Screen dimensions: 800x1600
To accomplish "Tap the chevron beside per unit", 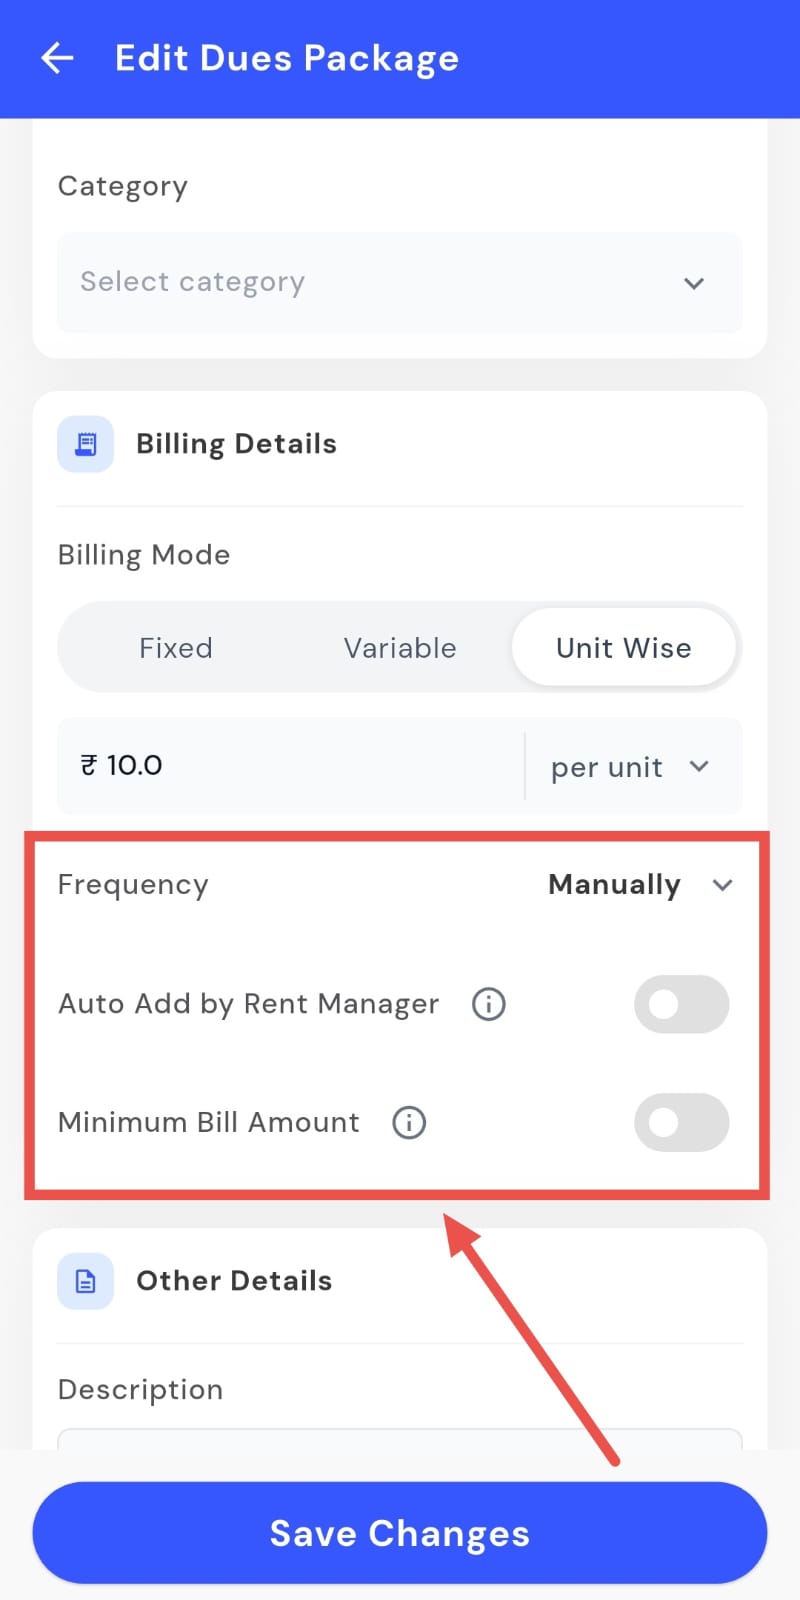I will (x=699, y=767).
